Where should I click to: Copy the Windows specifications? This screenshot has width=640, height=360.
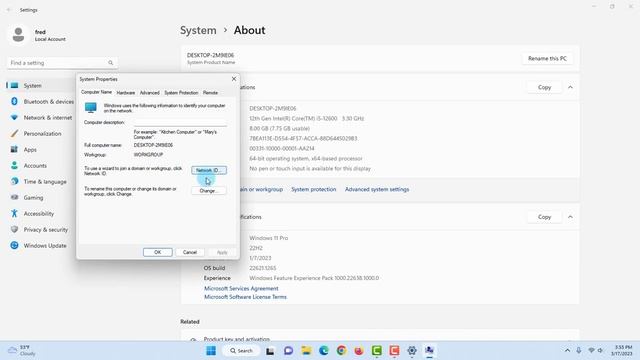click(544, 217)
